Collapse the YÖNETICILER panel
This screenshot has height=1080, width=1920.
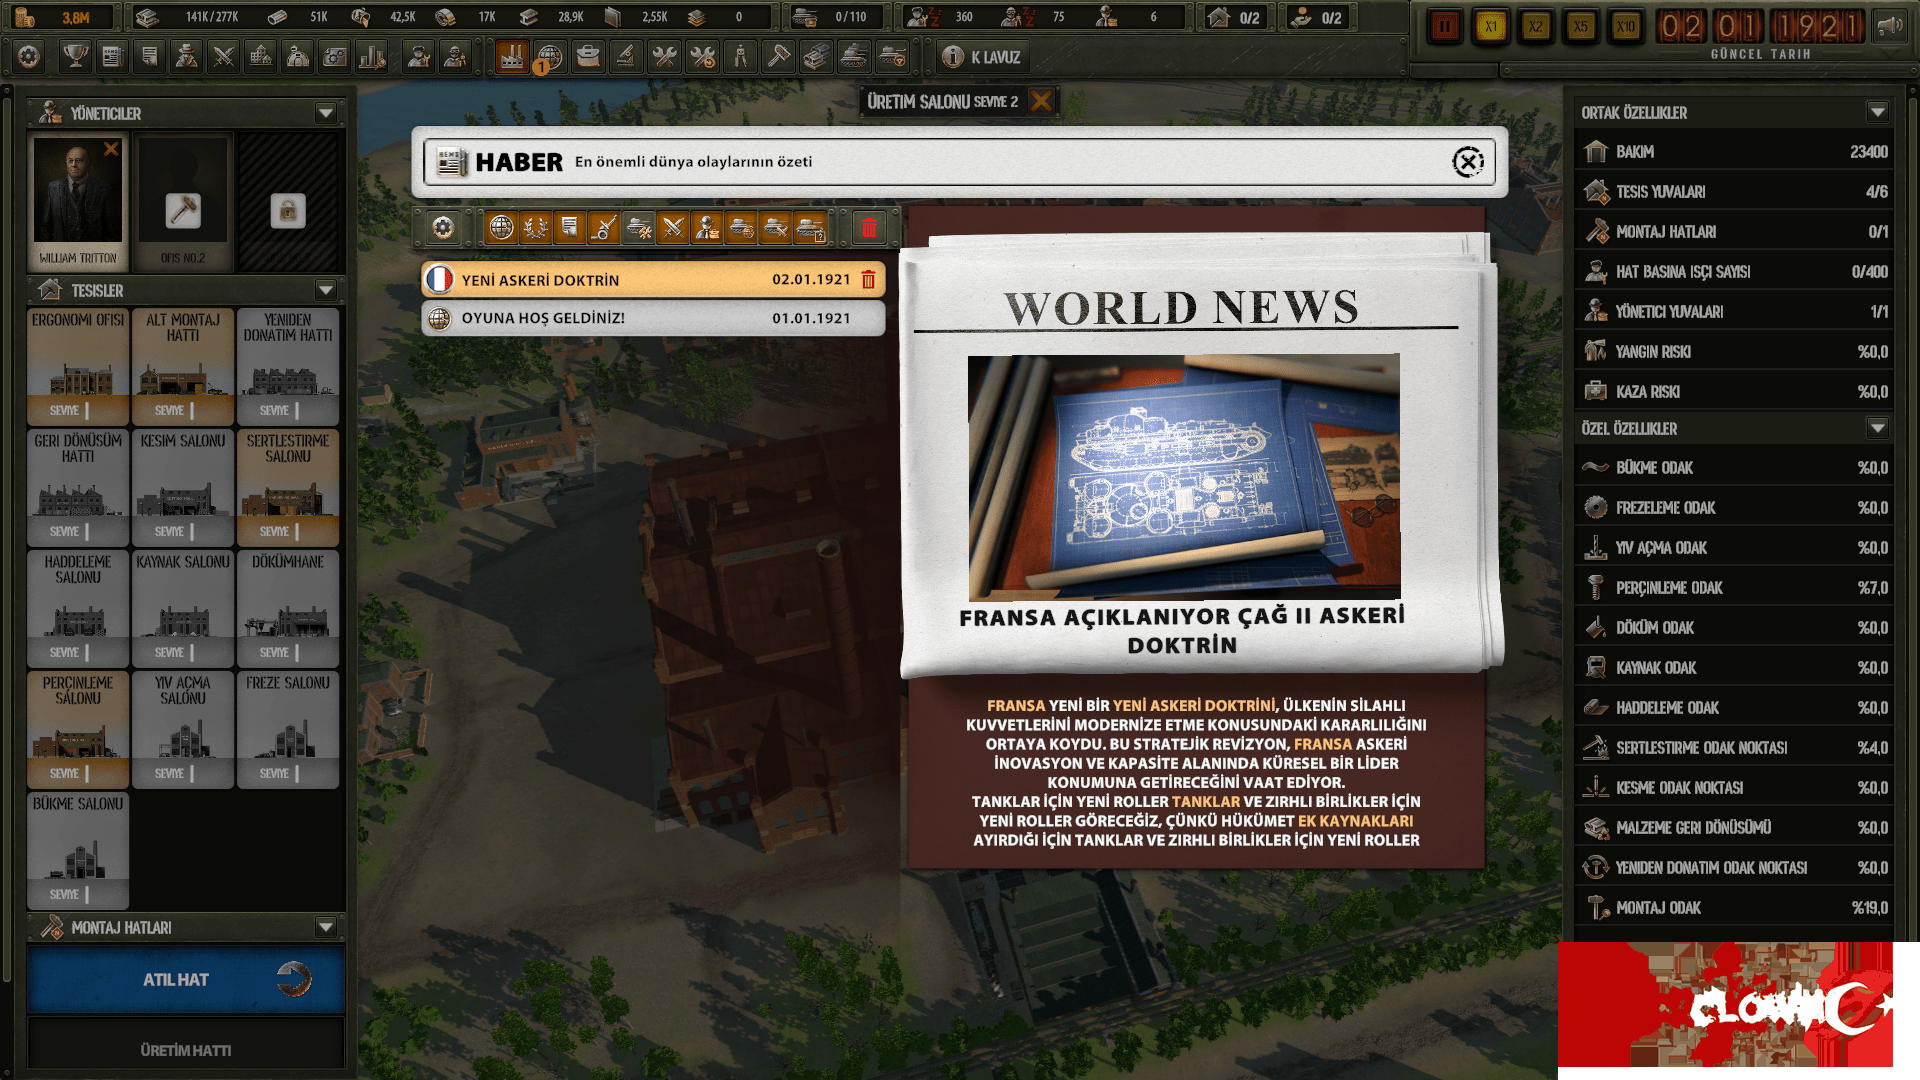tap(324, 113)
